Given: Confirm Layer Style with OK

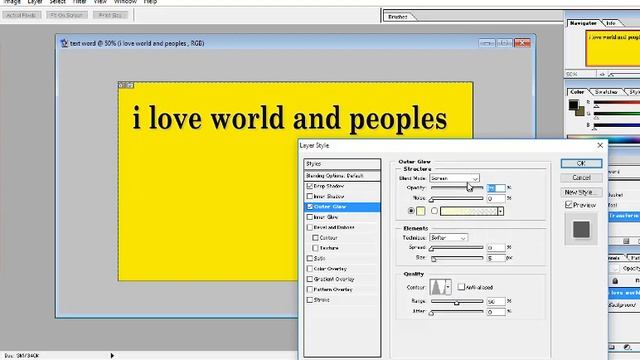Looking at the screenshot, I should point(581,163).
